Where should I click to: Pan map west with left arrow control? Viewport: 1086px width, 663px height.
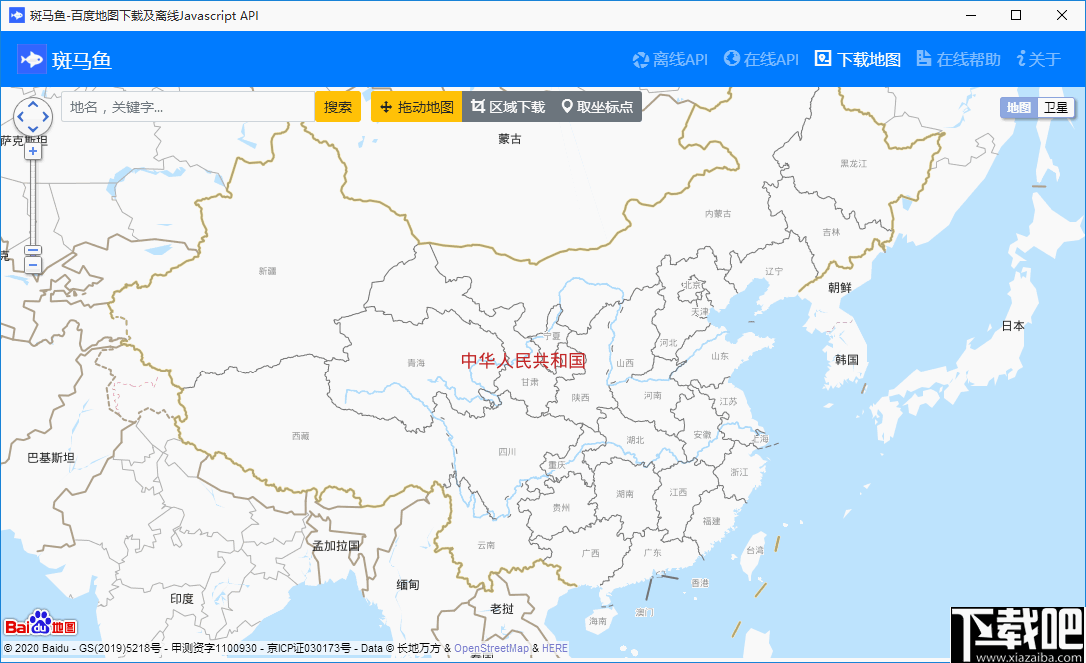pos(21,116)
